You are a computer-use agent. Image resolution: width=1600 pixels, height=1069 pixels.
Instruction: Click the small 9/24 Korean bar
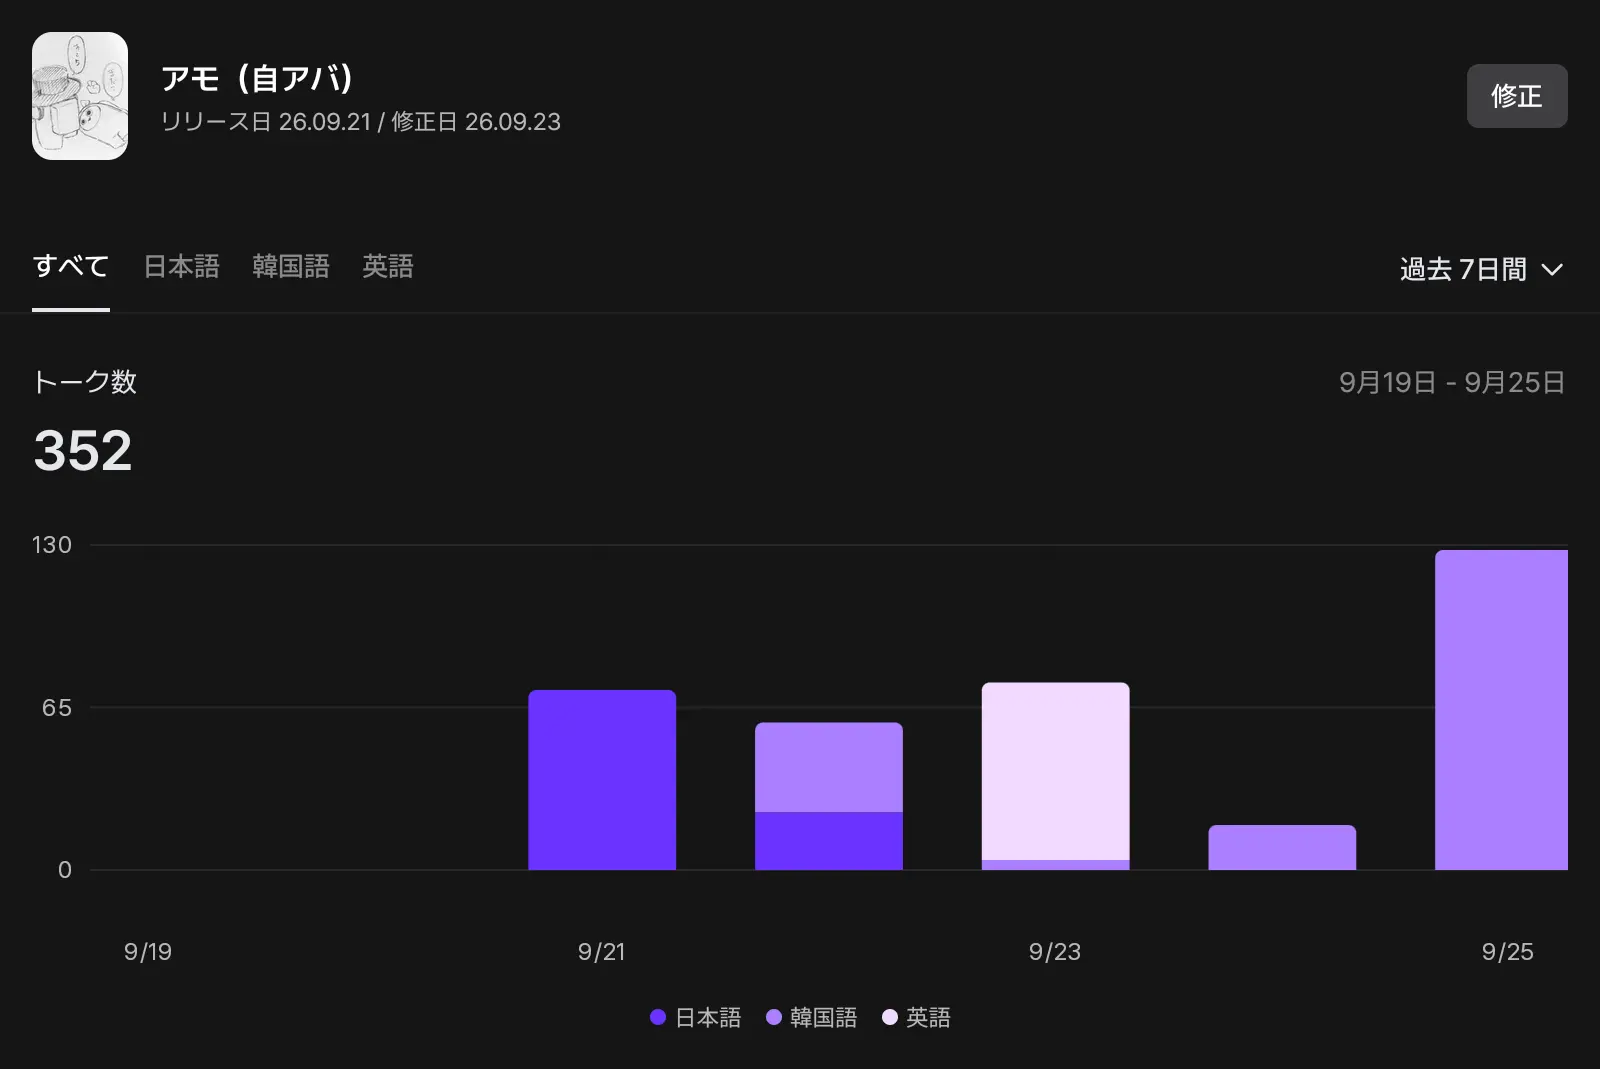1282,847
